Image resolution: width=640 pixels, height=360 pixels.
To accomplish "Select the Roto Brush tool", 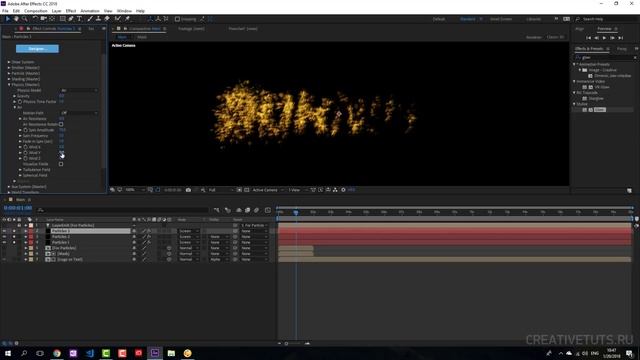I will [x=118, y=19].
